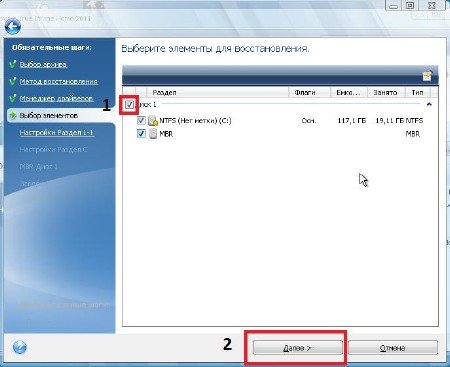Select the NTFS (Нет метки) (C:) row text
The image size is (450, 367).
click(195, 120)
